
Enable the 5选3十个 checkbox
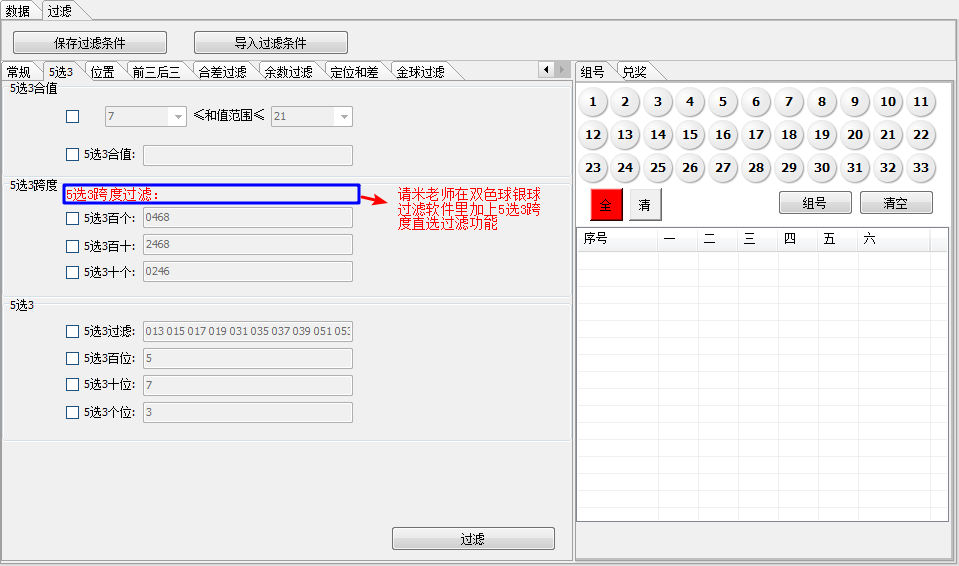point(72,272)
